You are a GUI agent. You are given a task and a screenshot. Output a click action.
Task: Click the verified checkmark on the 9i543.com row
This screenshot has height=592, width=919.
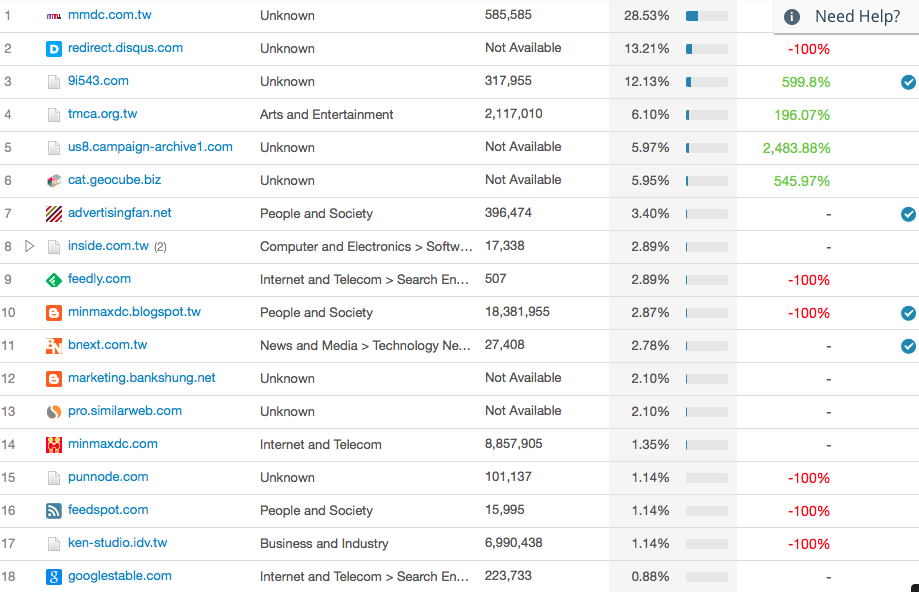coord(907,82)
